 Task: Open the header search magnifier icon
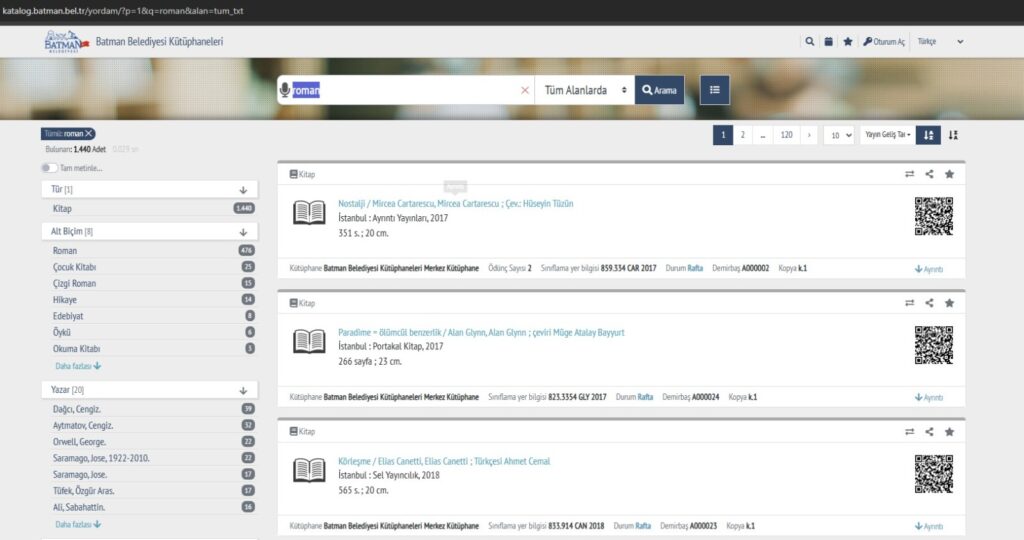(x=810, y=41)
